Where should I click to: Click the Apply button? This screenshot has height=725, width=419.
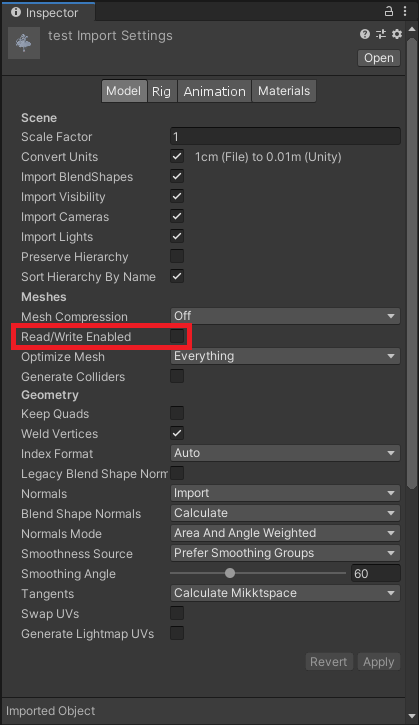pos(378,662)
